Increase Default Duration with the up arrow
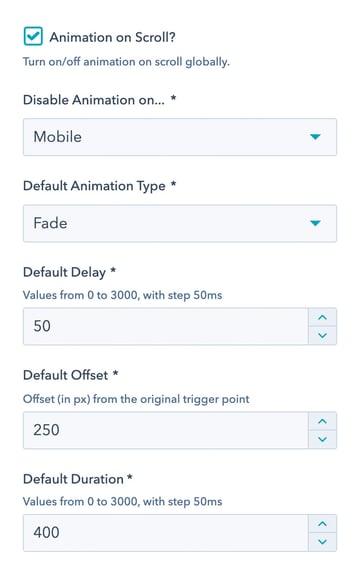360x587 pixels. 322,524
